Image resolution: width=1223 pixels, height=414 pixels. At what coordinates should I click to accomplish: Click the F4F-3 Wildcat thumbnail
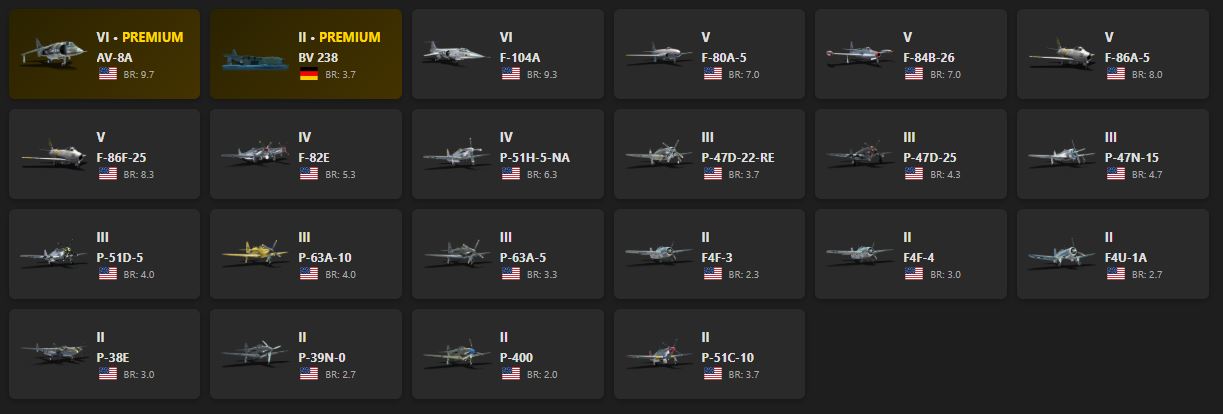coord(657,255)
